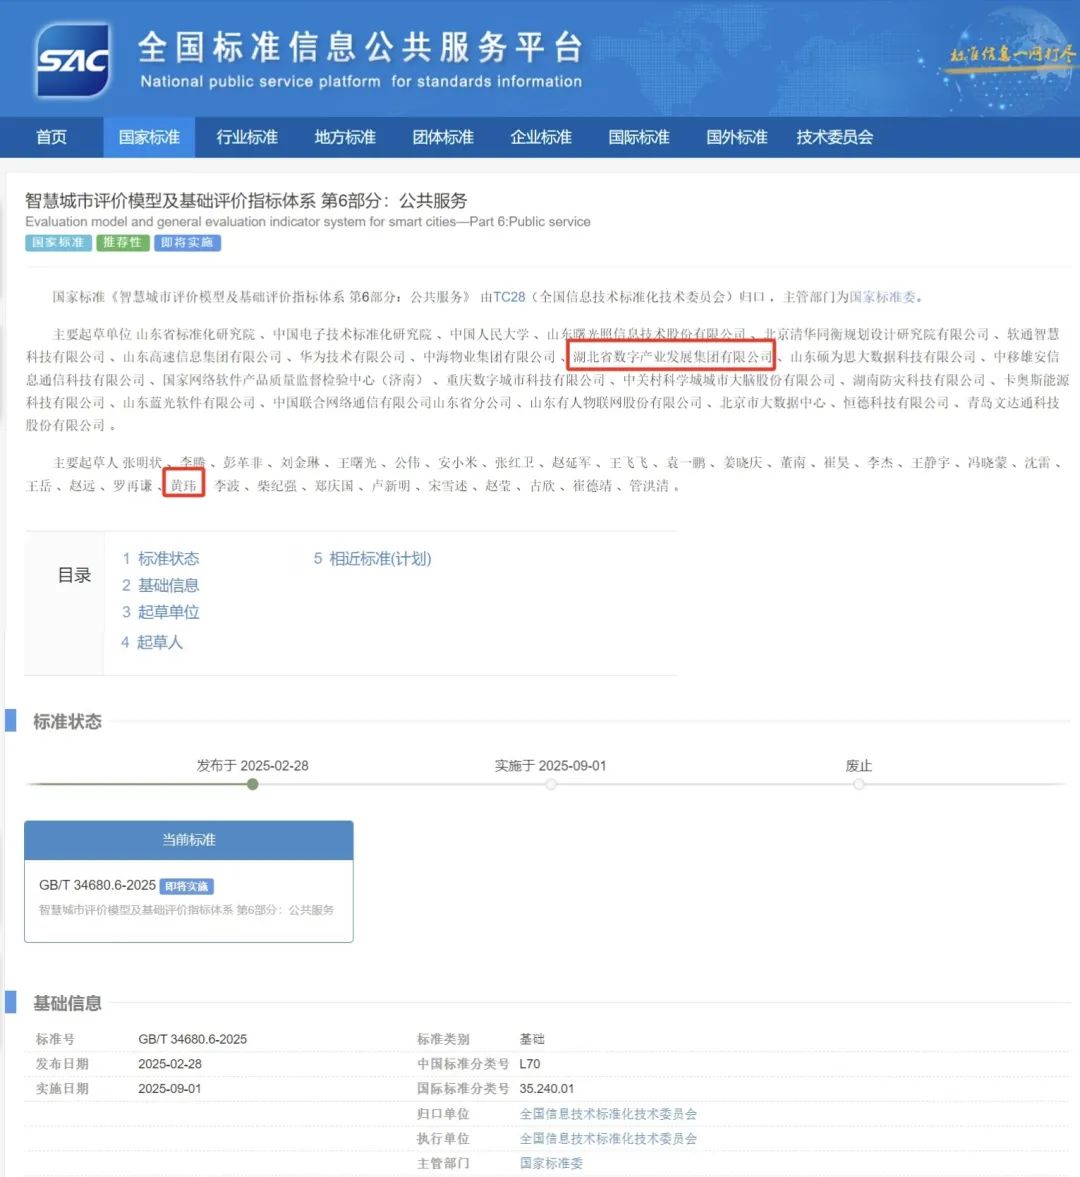
Task: Click the 中国标准分类号 value L70
Action: click(530, 1064)
